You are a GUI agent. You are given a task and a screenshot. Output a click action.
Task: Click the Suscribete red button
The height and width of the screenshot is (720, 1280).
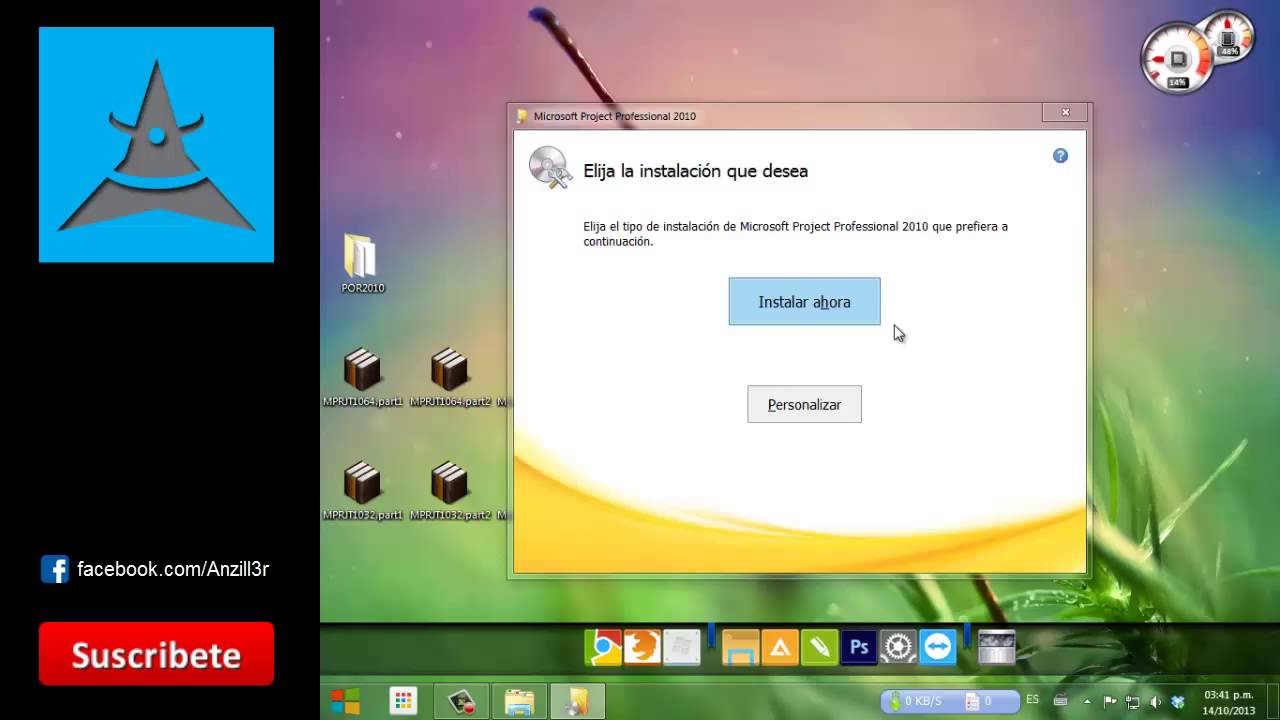tap(156, 654)
